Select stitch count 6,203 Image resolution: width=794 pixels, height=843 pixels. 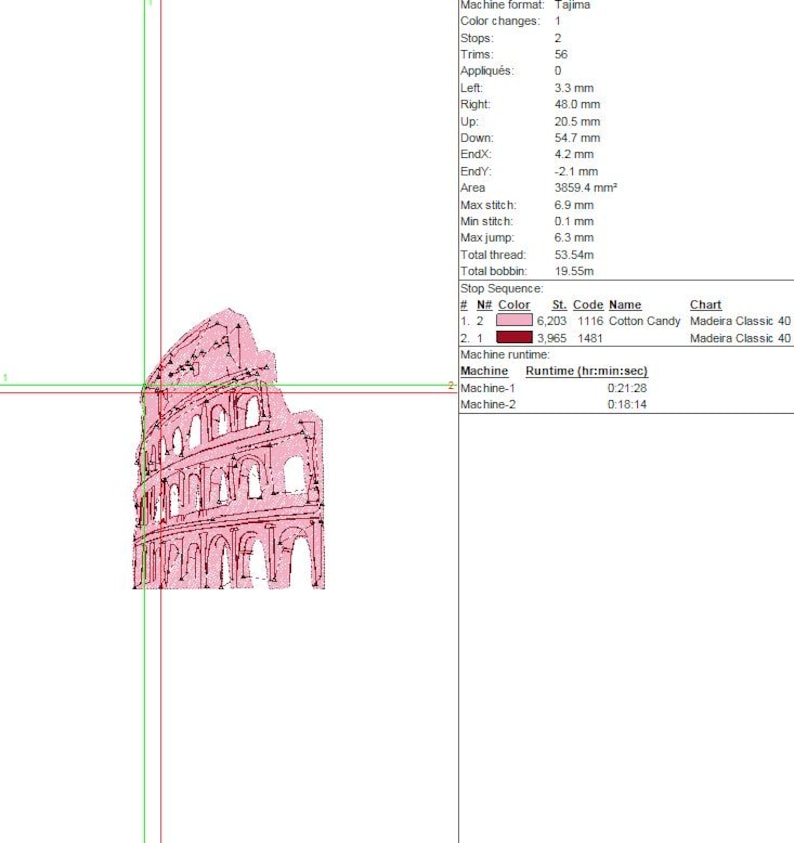click(552, 321)
